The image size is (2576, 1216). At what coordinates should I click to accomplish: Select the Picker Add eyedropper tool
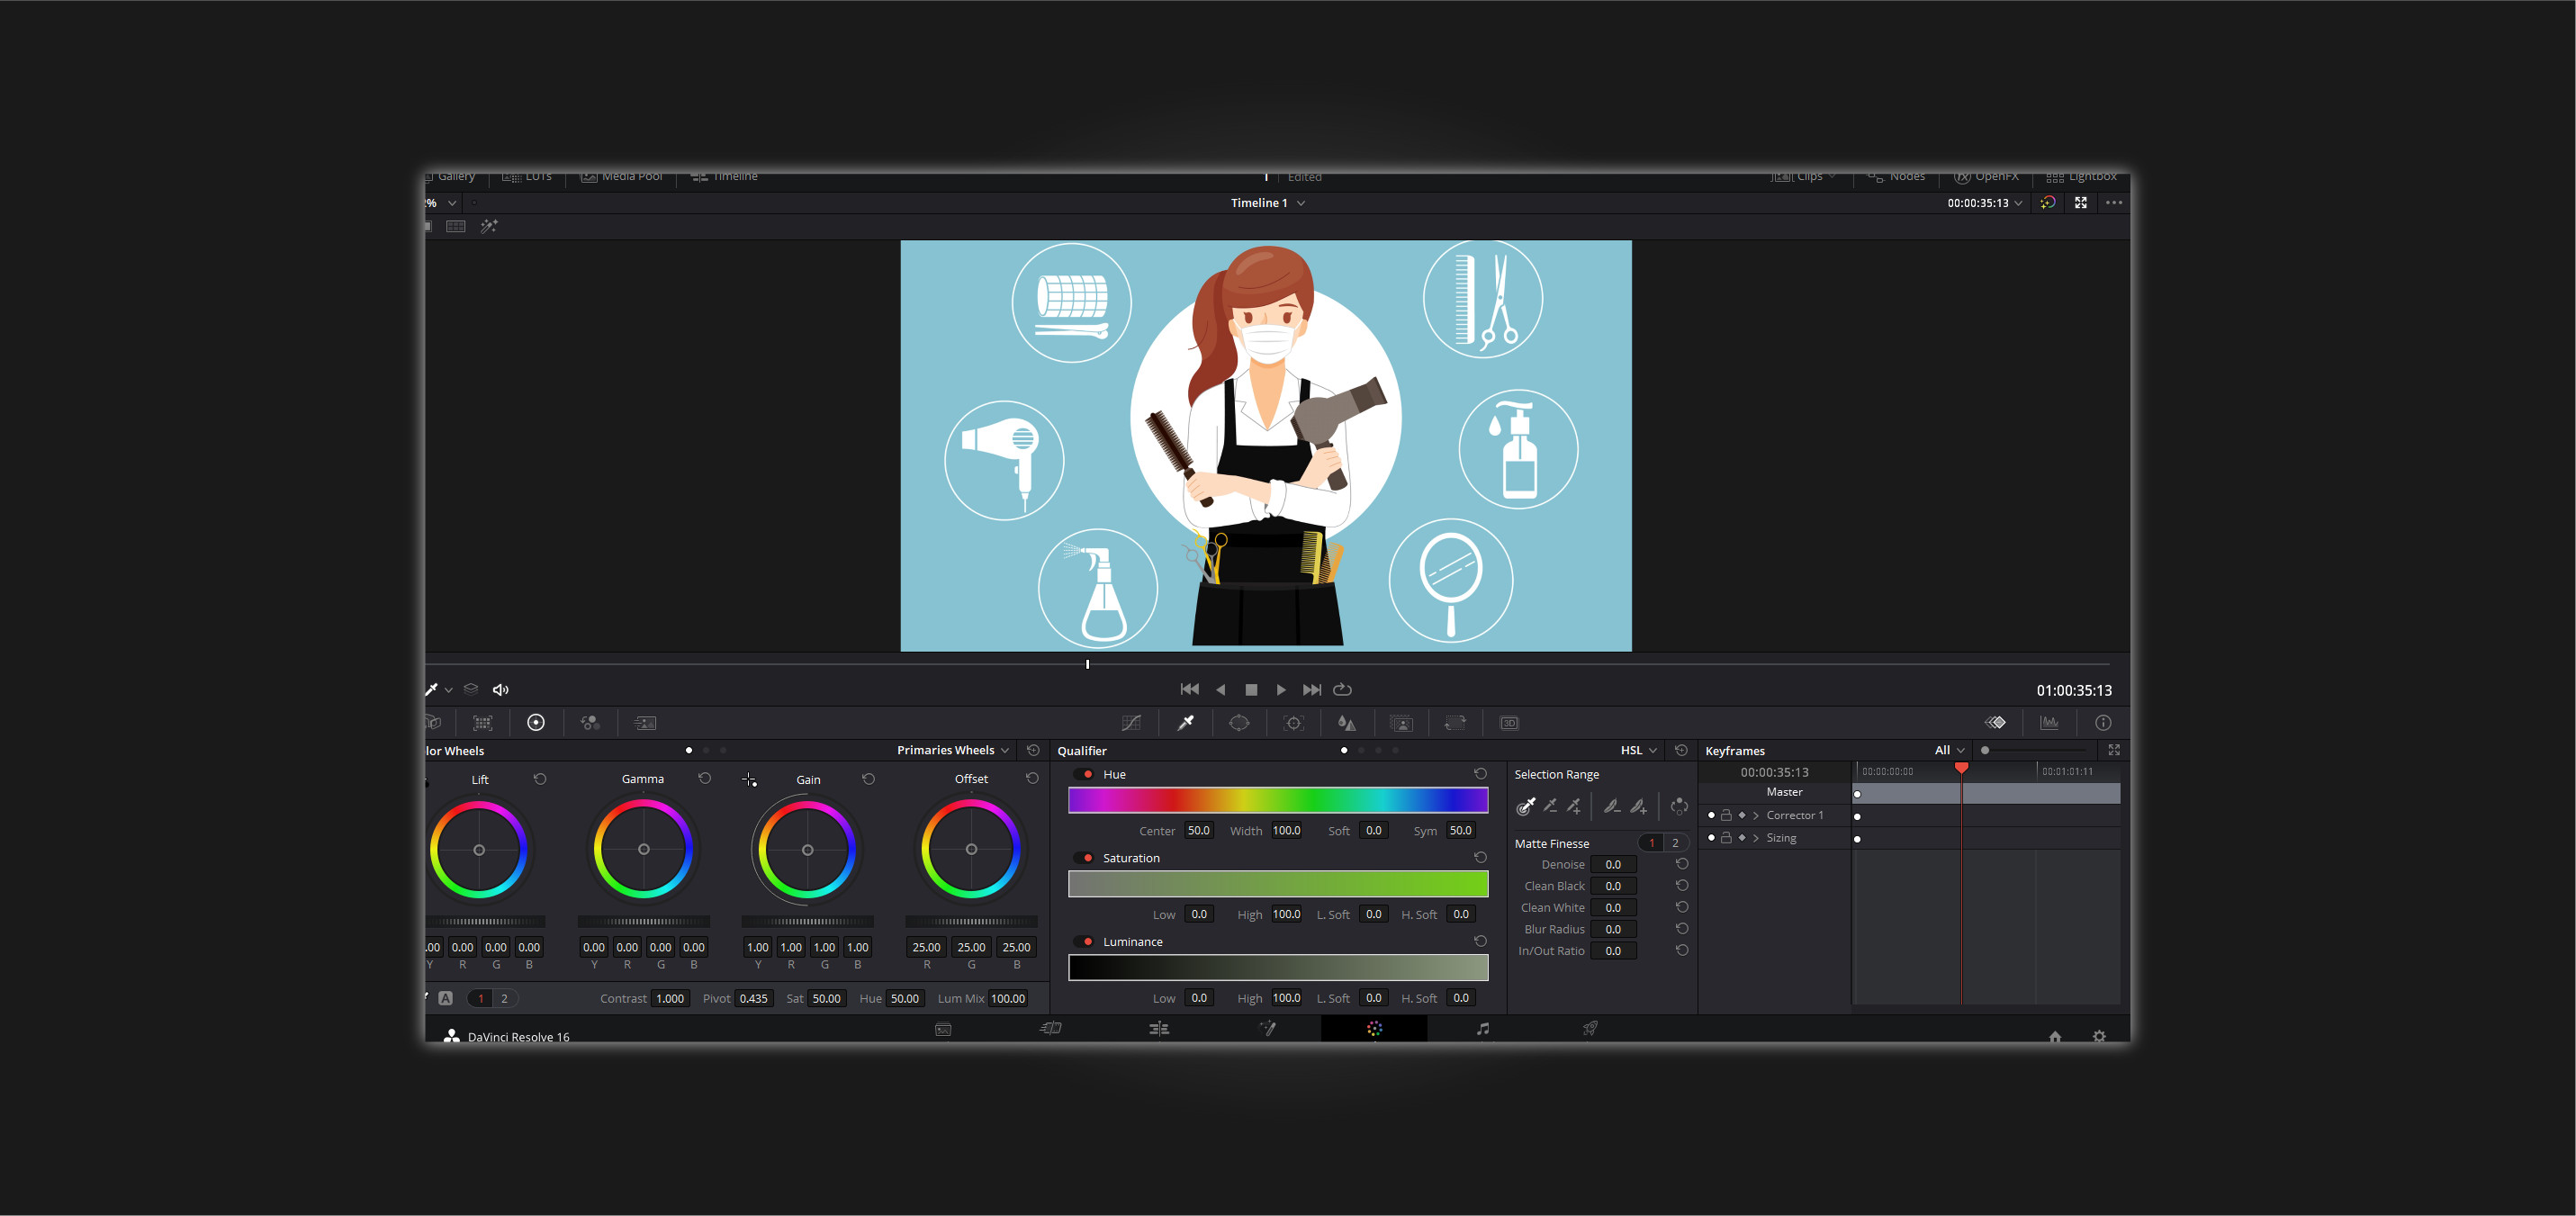point(1573,806)
